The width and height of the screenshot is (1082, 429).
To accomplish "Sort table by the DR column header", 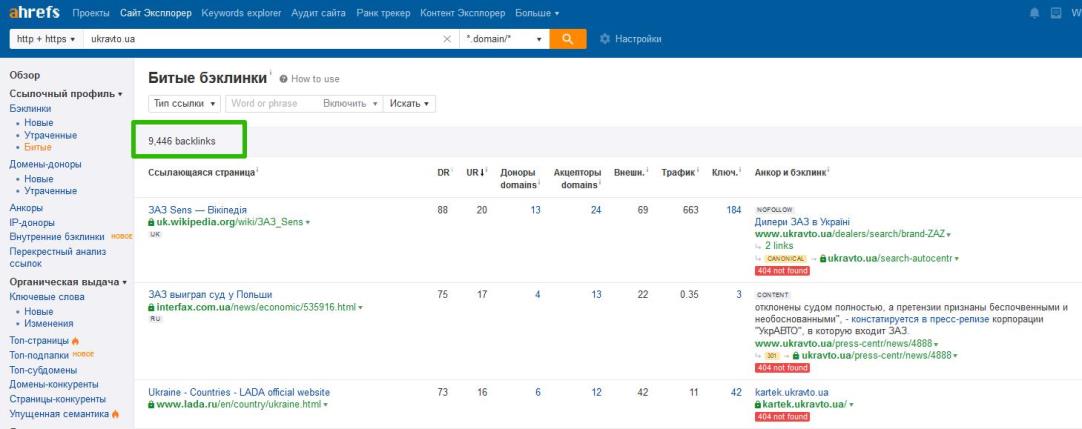I will pos(444,172).
